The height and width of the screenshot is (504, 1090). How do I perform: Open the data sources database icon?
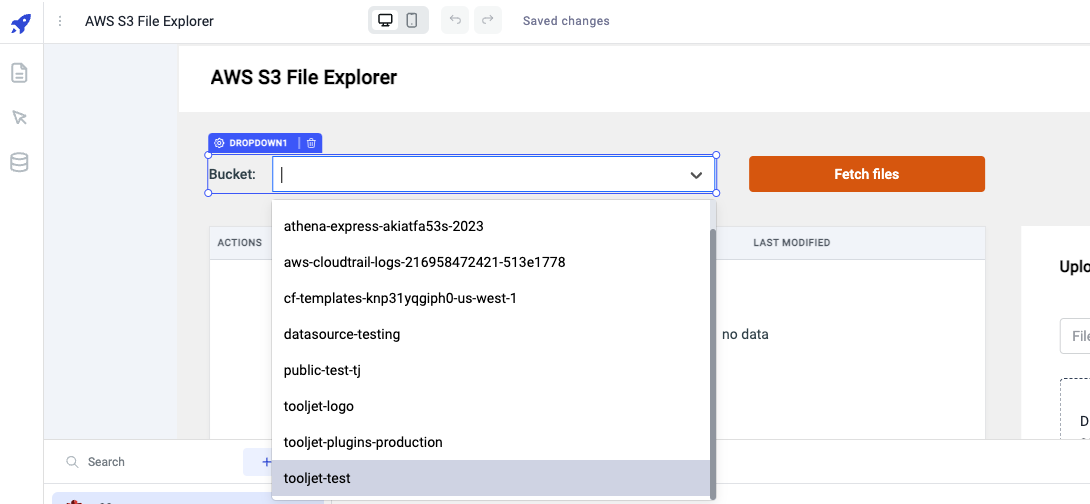pyautogui.click(x=19, y=162)
